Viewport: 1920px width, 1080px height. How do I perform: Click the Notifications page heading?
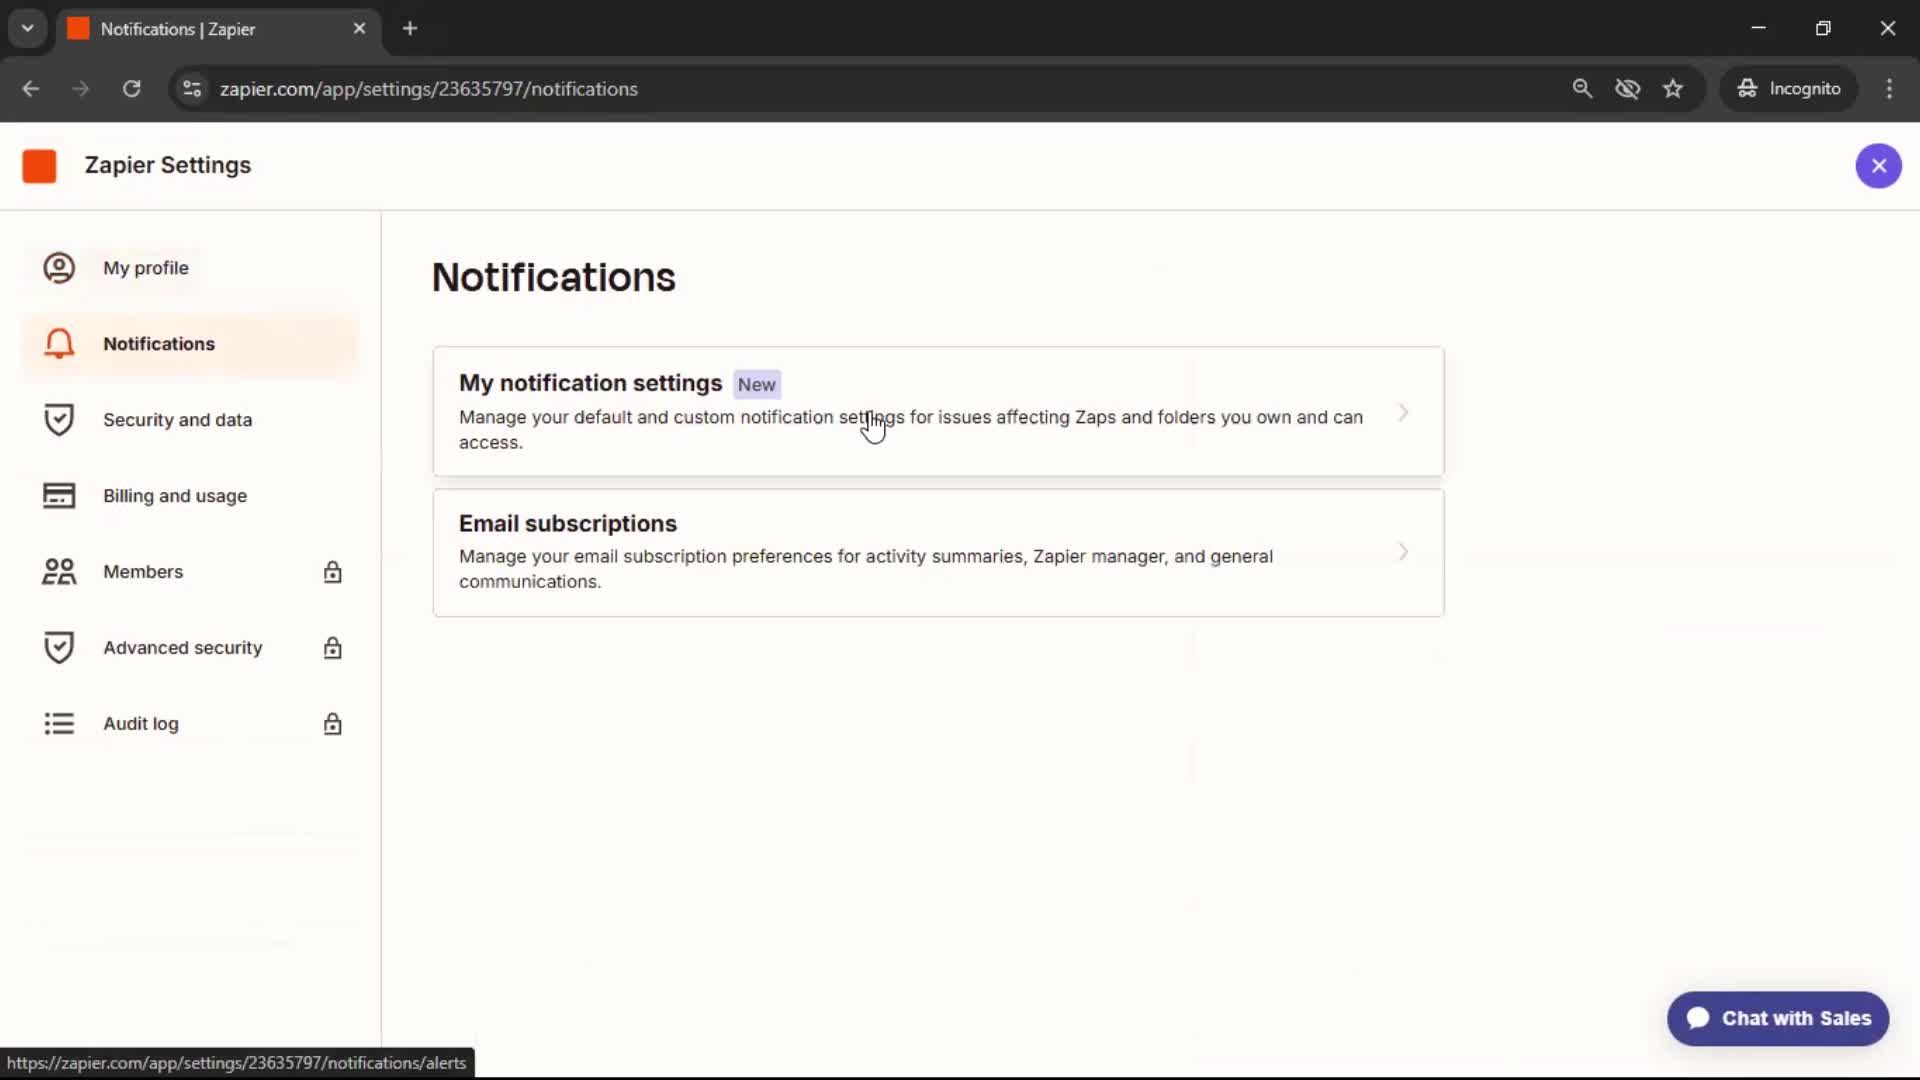click(553, 277)
